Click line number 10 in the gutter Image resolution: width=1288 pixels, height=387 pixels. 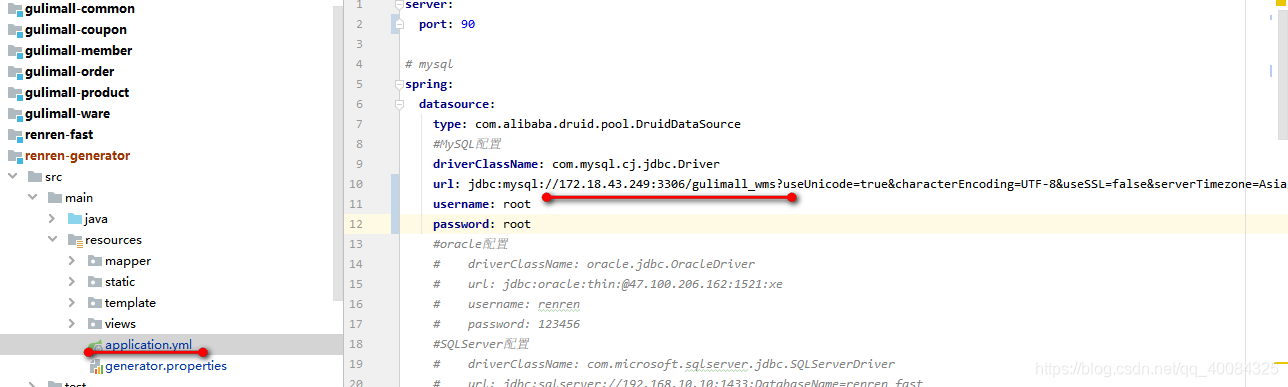click(357, 184)
